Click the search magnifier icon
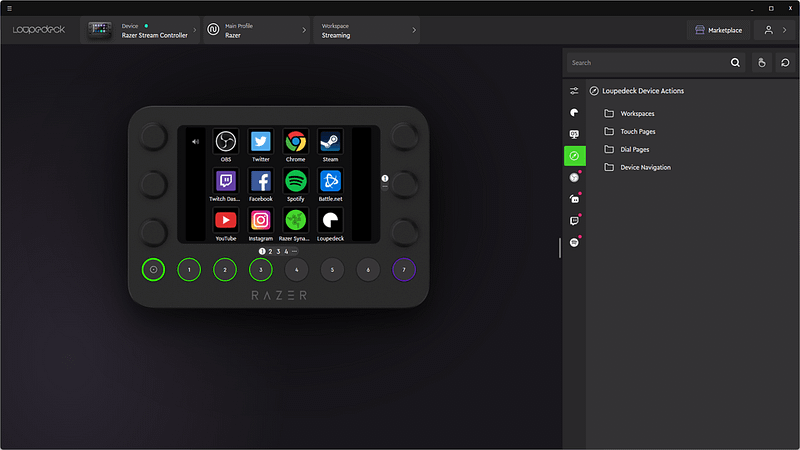The image size is (800, 450). (x=735, y=63)
